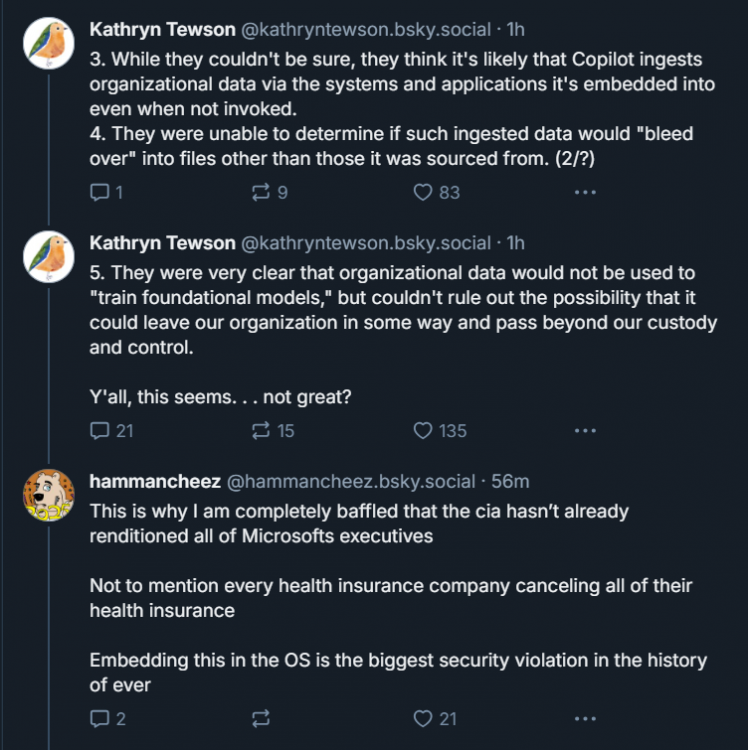Open more options on the 83-likes post
Image resolution: width=748 pixels, height=750 pixels.
pos(585,192)
